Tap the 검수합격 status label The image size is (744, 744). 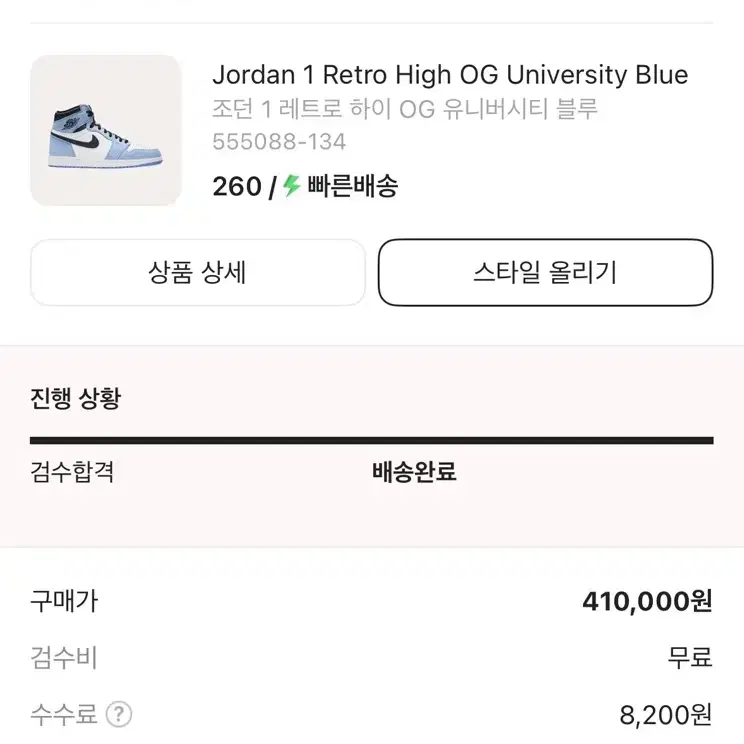click(x=72, y=472)
